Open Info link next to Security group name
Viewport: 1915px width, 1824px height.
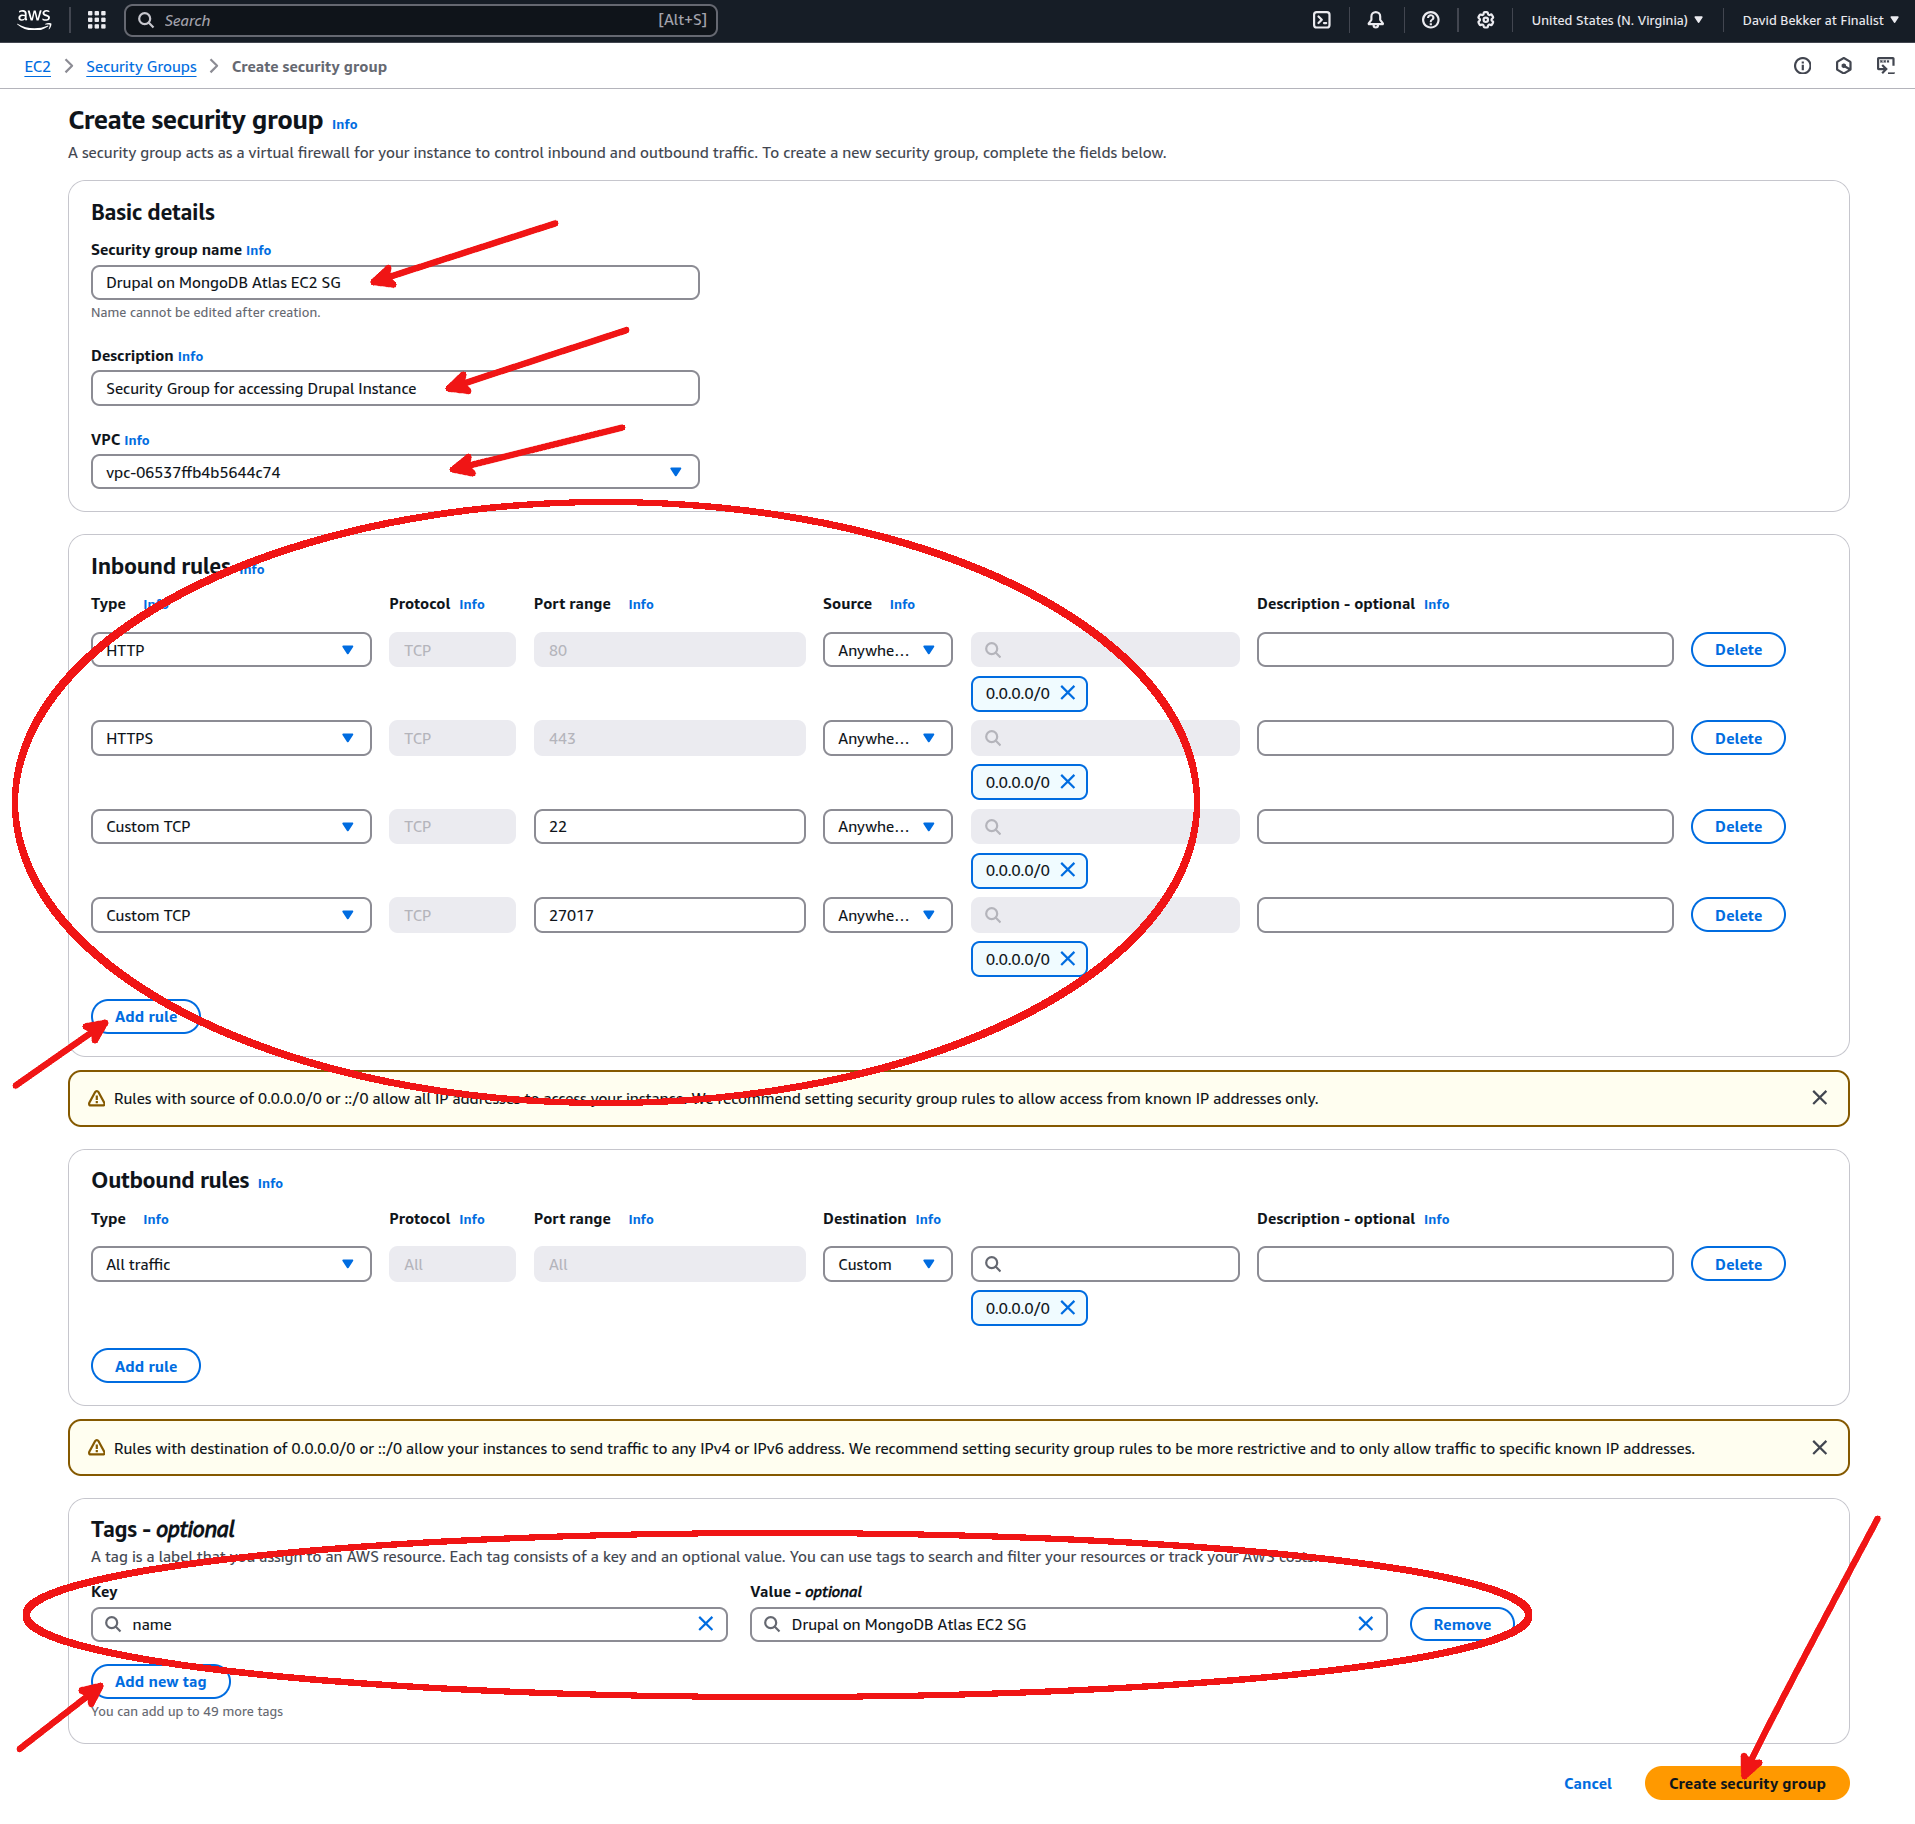coord(258,250)
